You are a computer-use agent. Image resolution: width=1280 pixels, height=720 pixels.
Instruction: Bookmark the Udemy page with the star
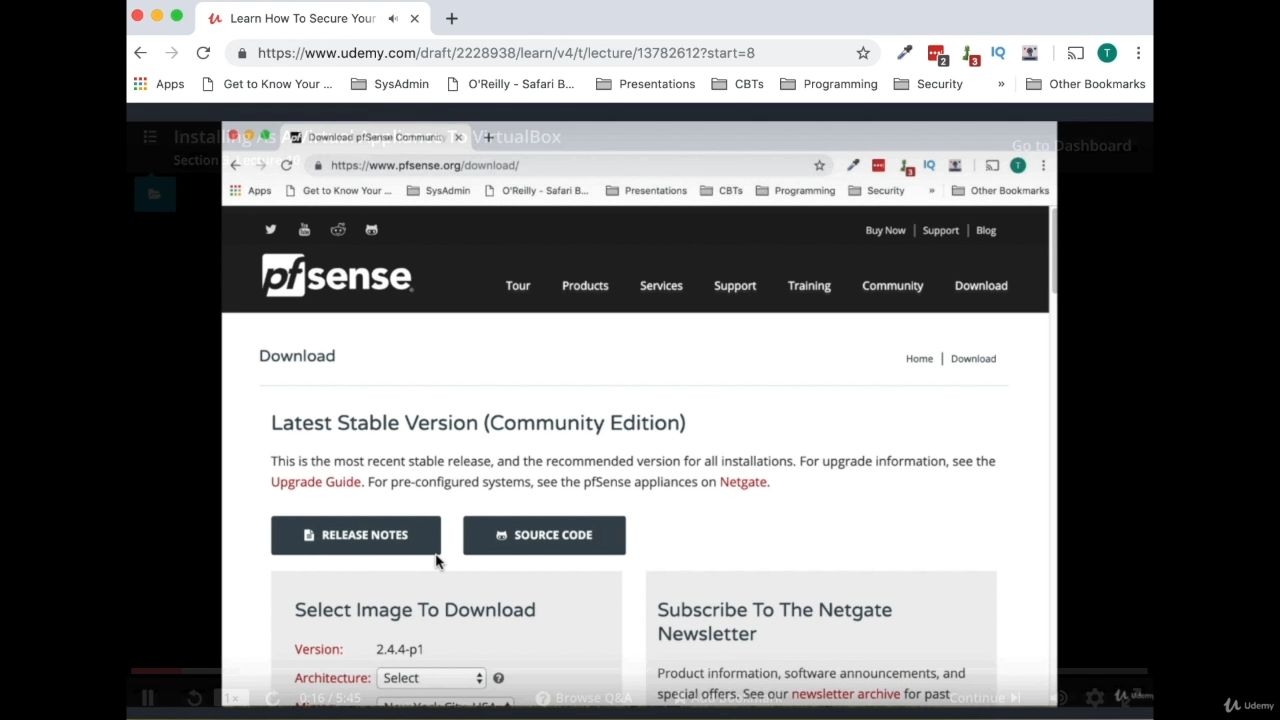coord(863,53)
